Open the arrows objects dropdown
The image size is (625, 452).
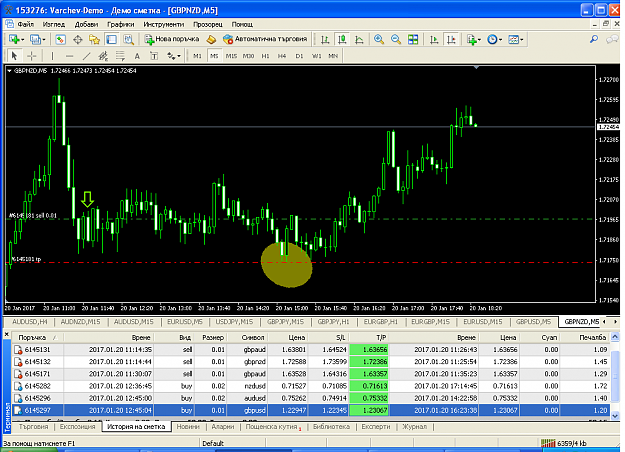click(x=174, y=56)
